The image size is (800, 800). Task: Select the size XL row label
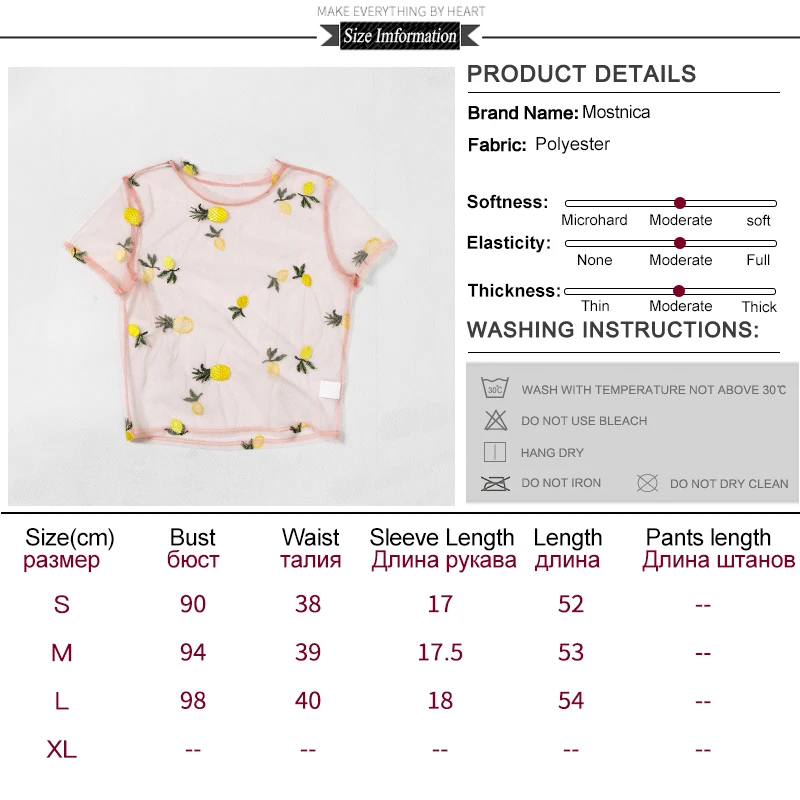click(x=62, y=749)
